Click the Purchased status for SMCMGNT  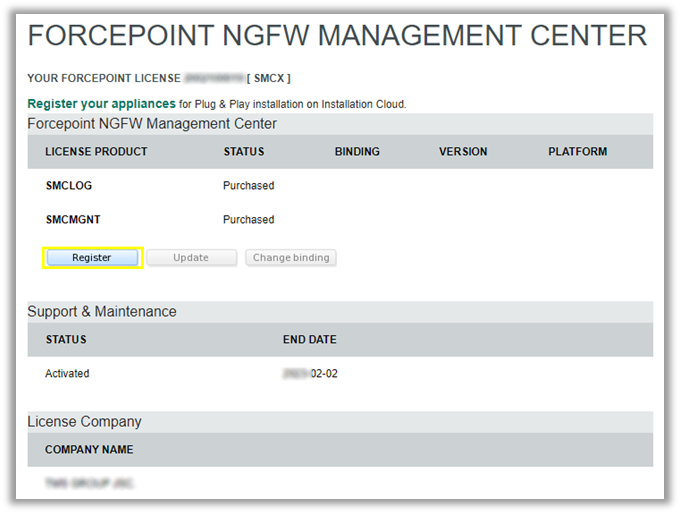pyautogui.click(x=248, y=219)
